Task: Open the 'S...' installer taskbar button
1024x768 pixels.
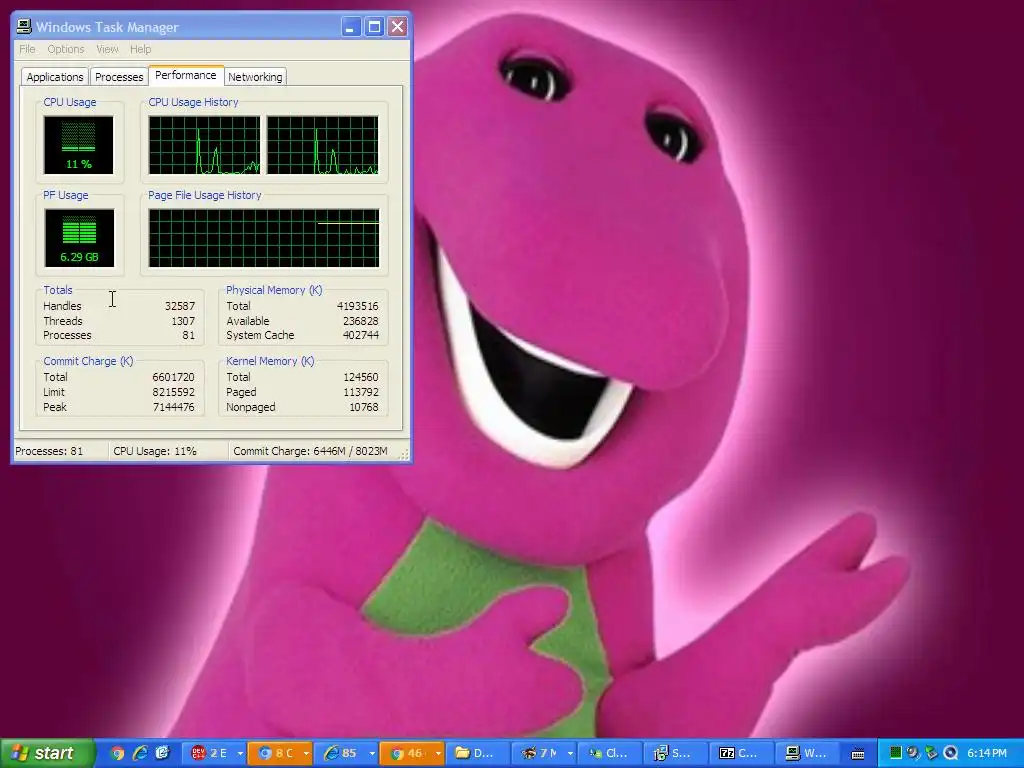Action: tap(676, 753)
